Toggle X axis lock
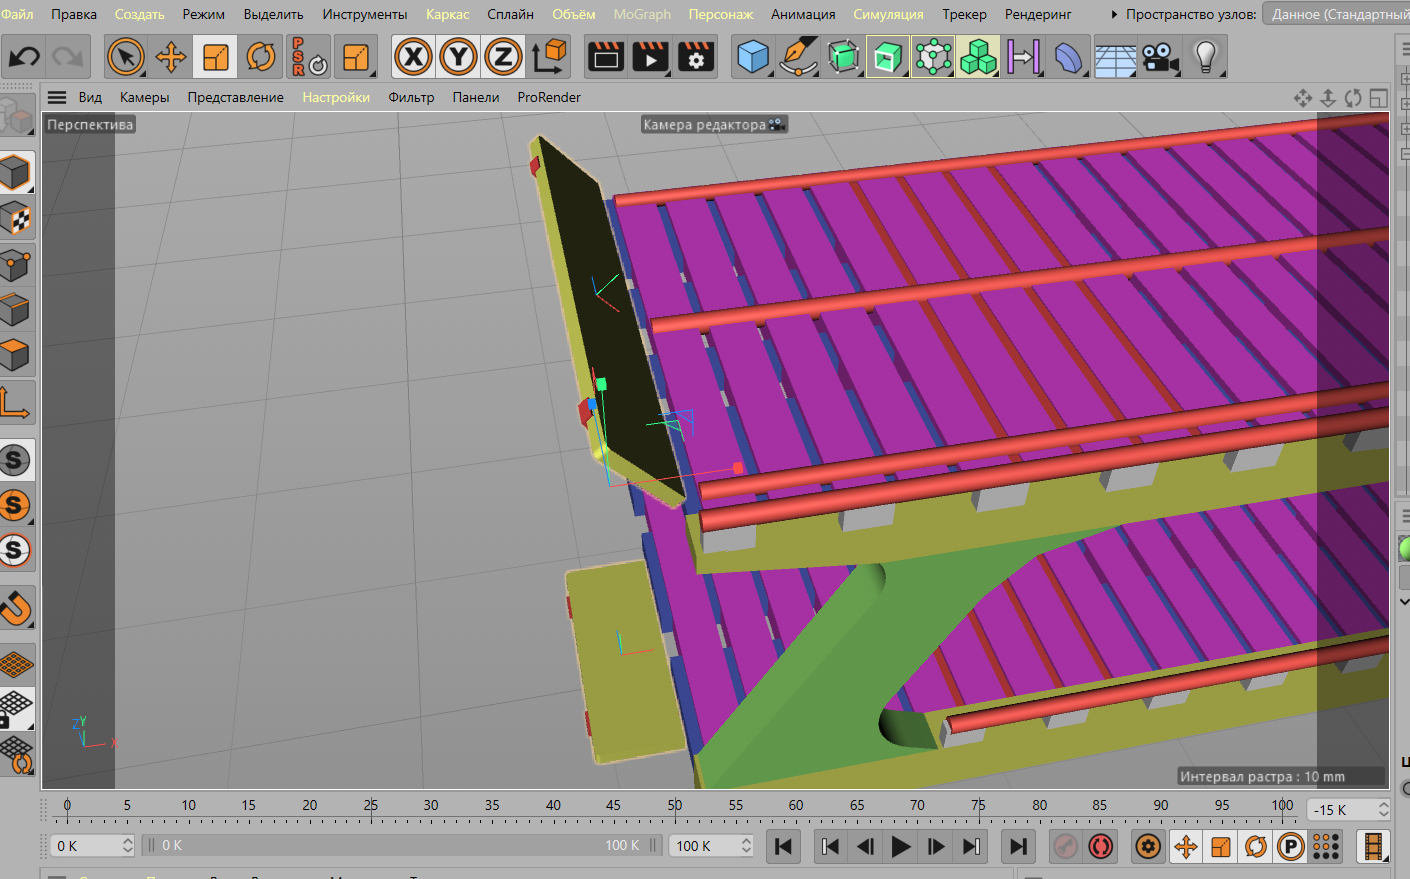The height and width of the screenshot is (879, 1410). [413, 57]
